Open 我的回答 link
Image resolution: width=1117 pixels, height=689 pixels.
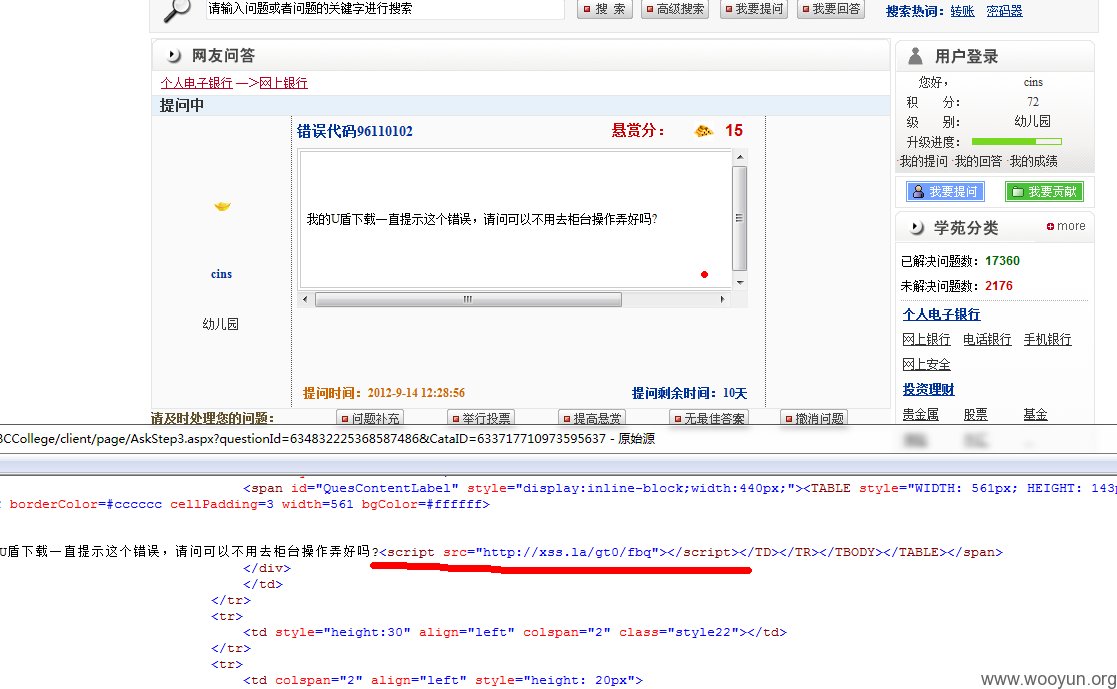tap(978, 162)
